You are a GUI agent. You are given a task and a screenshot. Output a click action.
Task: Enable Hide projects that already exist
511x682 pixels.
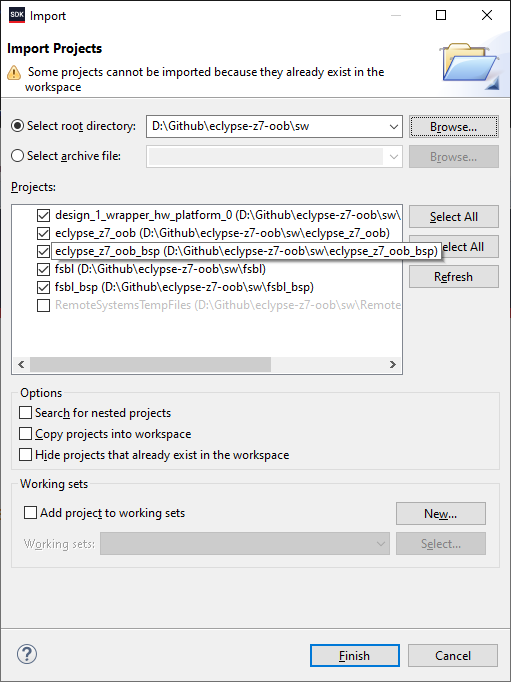pos(26,455)
